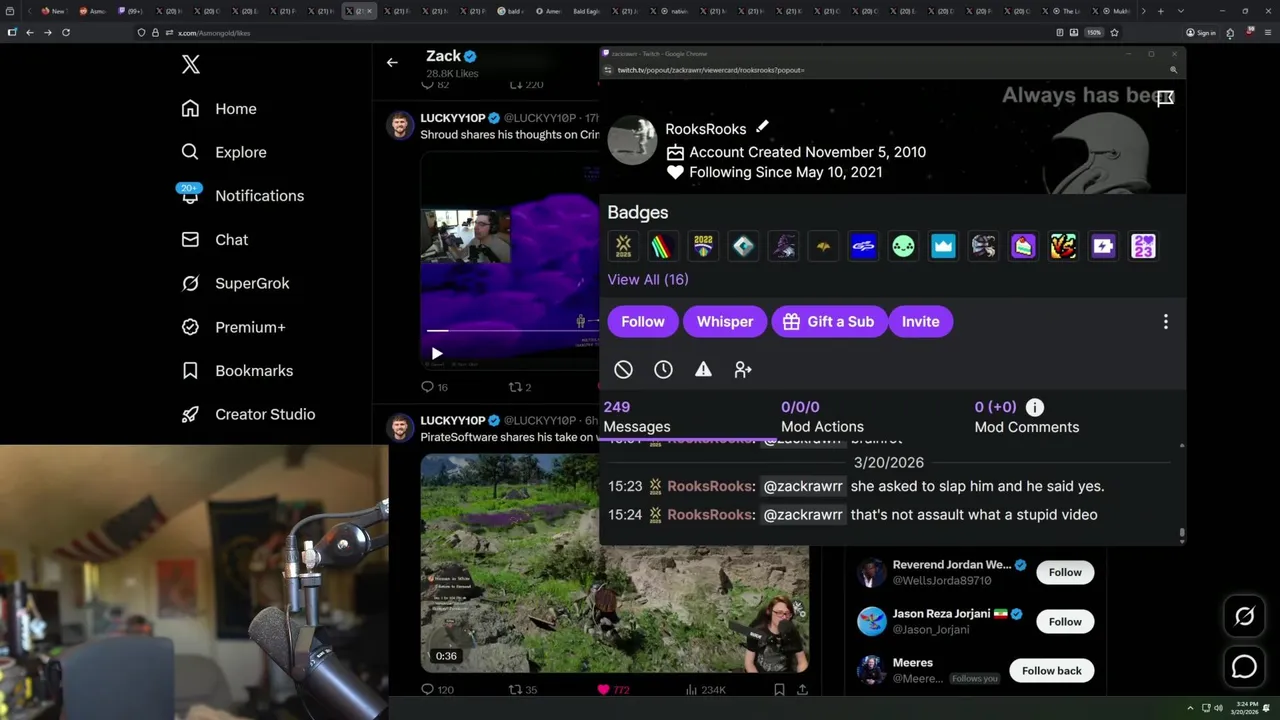Click the battery charge badge
1280x720 pixels.
[x=1104, y=246]
